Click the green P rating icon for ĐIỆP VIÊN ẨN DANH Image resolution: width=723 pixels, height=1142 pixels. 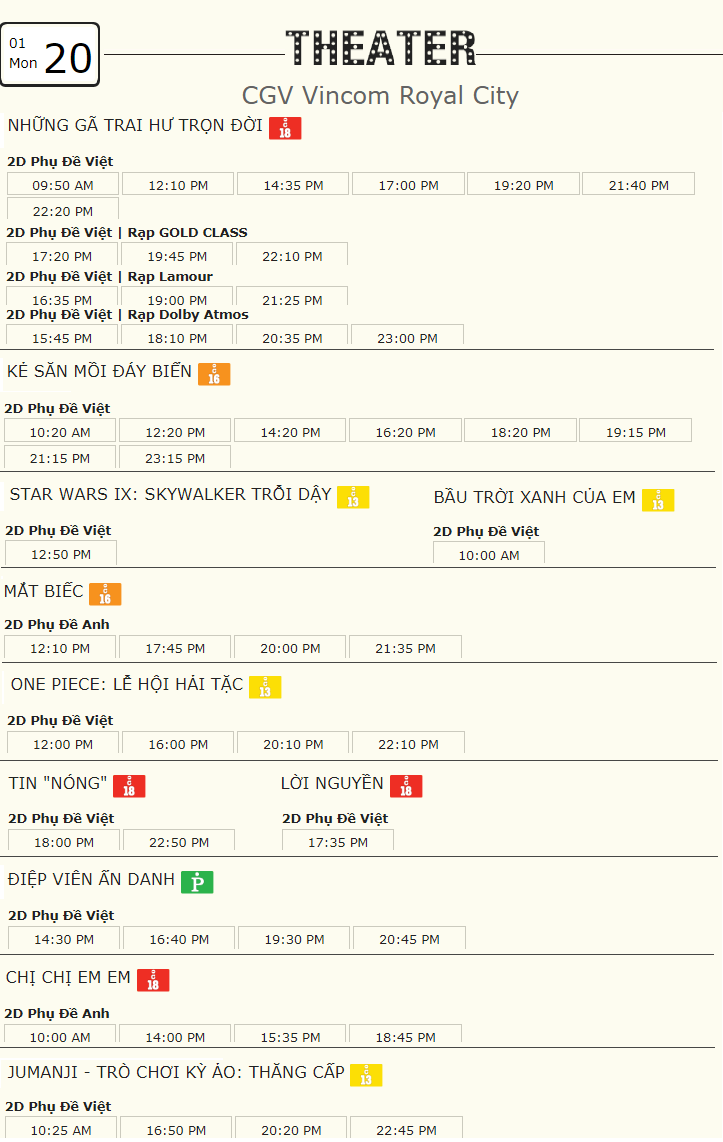click(x=197, y=882)
